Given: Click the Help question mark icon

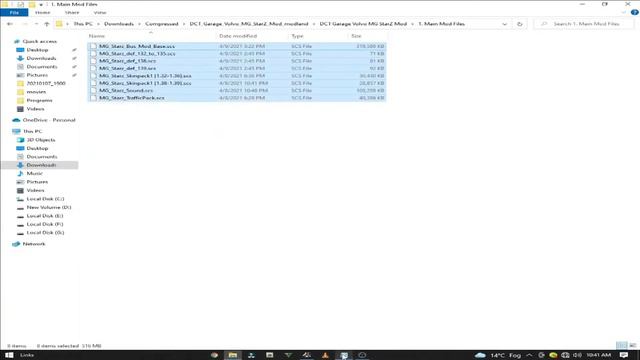Looking at the screenshot, I should tap(634, 13).
